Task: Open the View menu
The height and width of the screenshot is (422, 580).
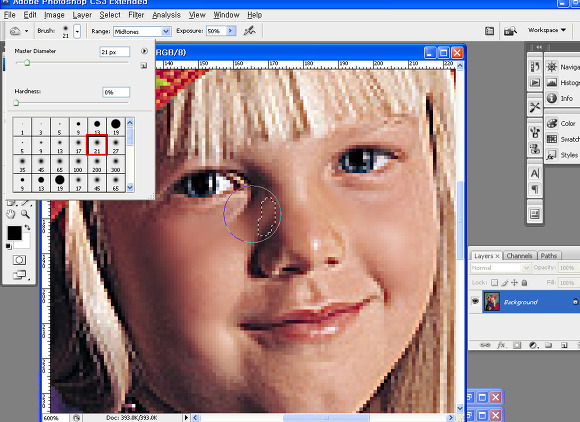Action: (197, 15)
